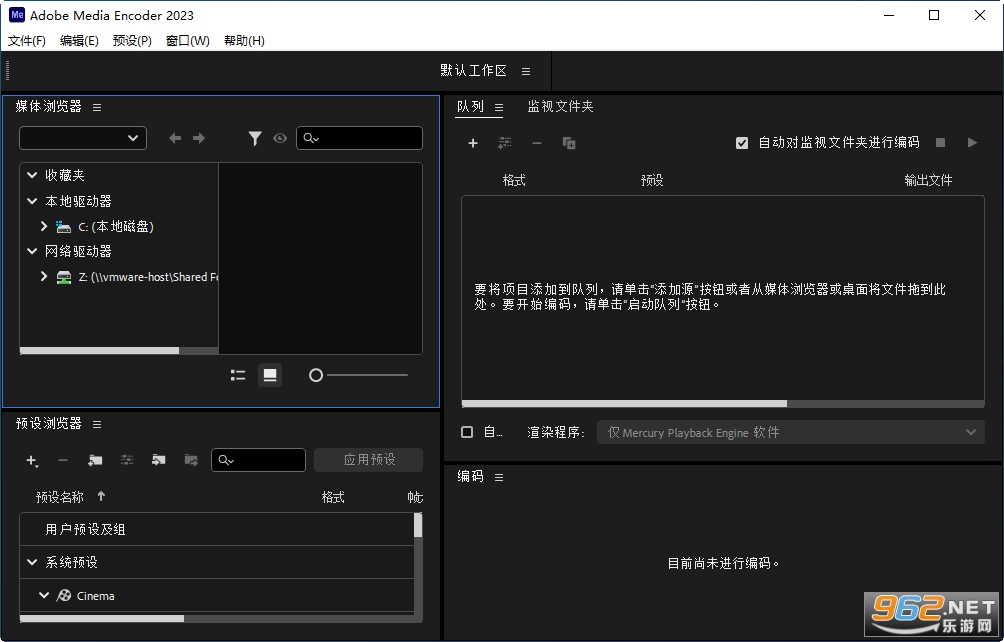
Task: Click the preset list vertical scrollbar
Action: coord(418,526)
